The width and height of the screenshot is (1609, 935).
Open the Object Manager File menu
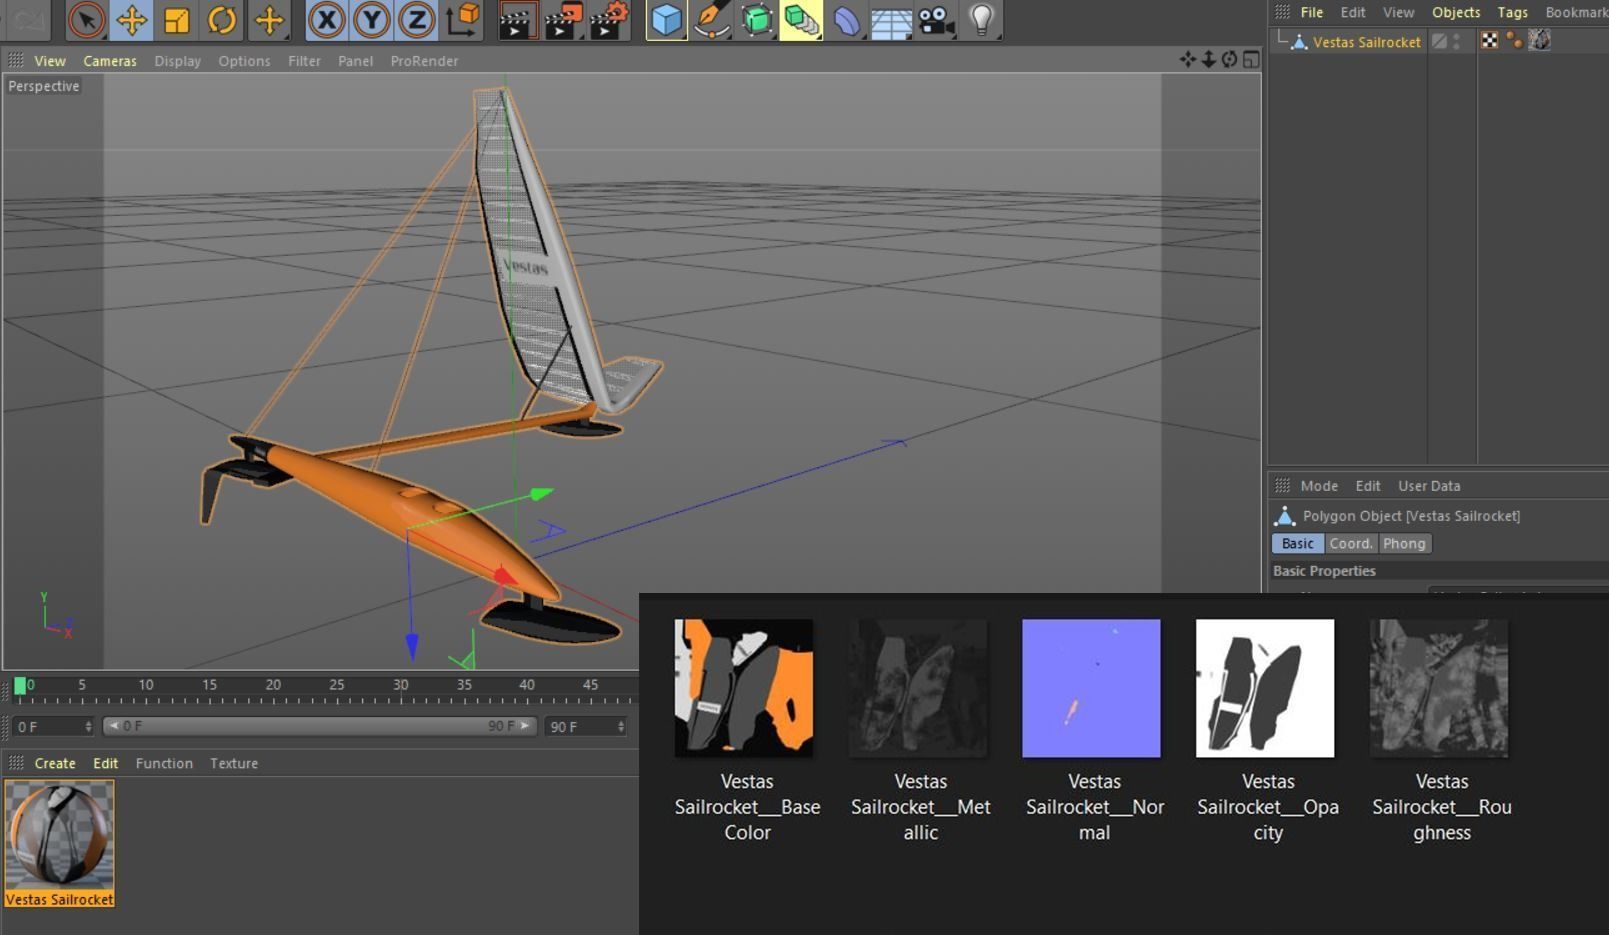pos(1312,12)
